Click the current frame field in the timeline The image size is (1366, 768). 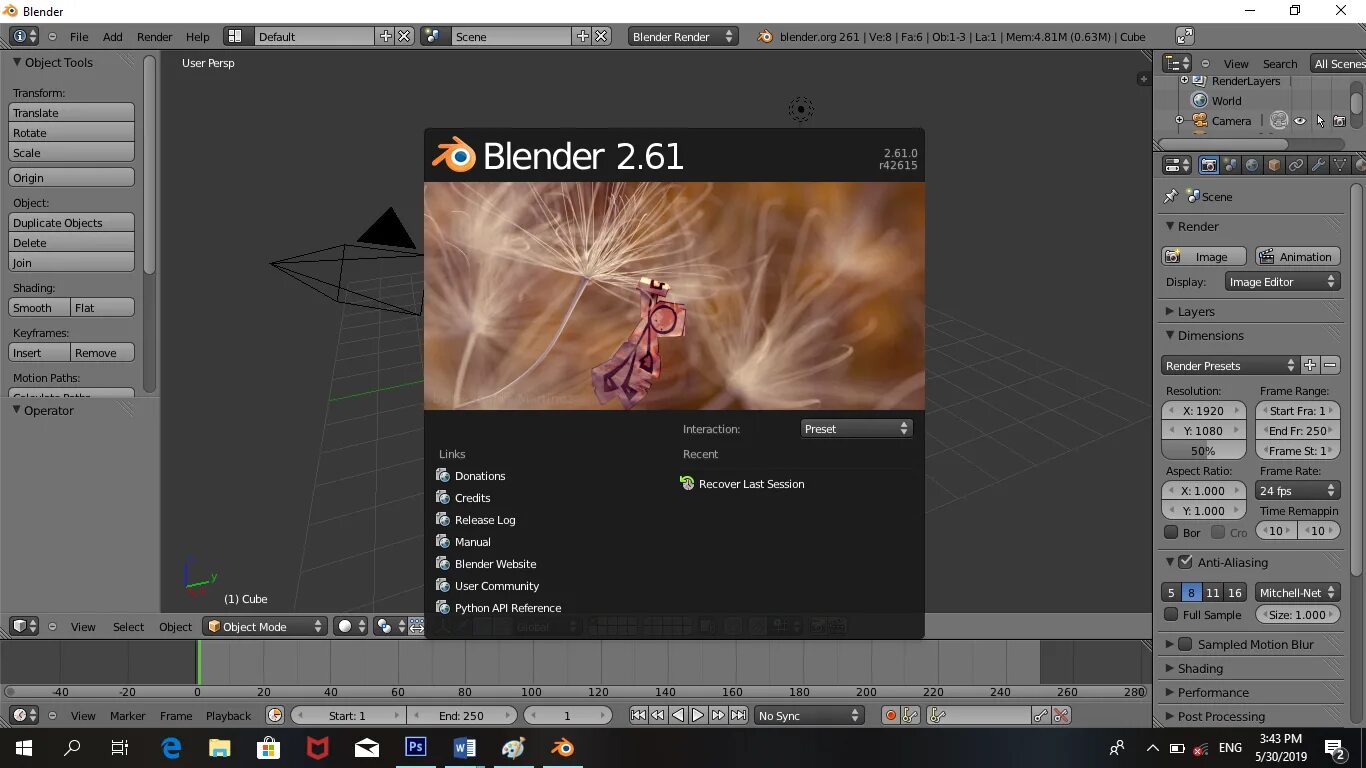click(568, 715)
